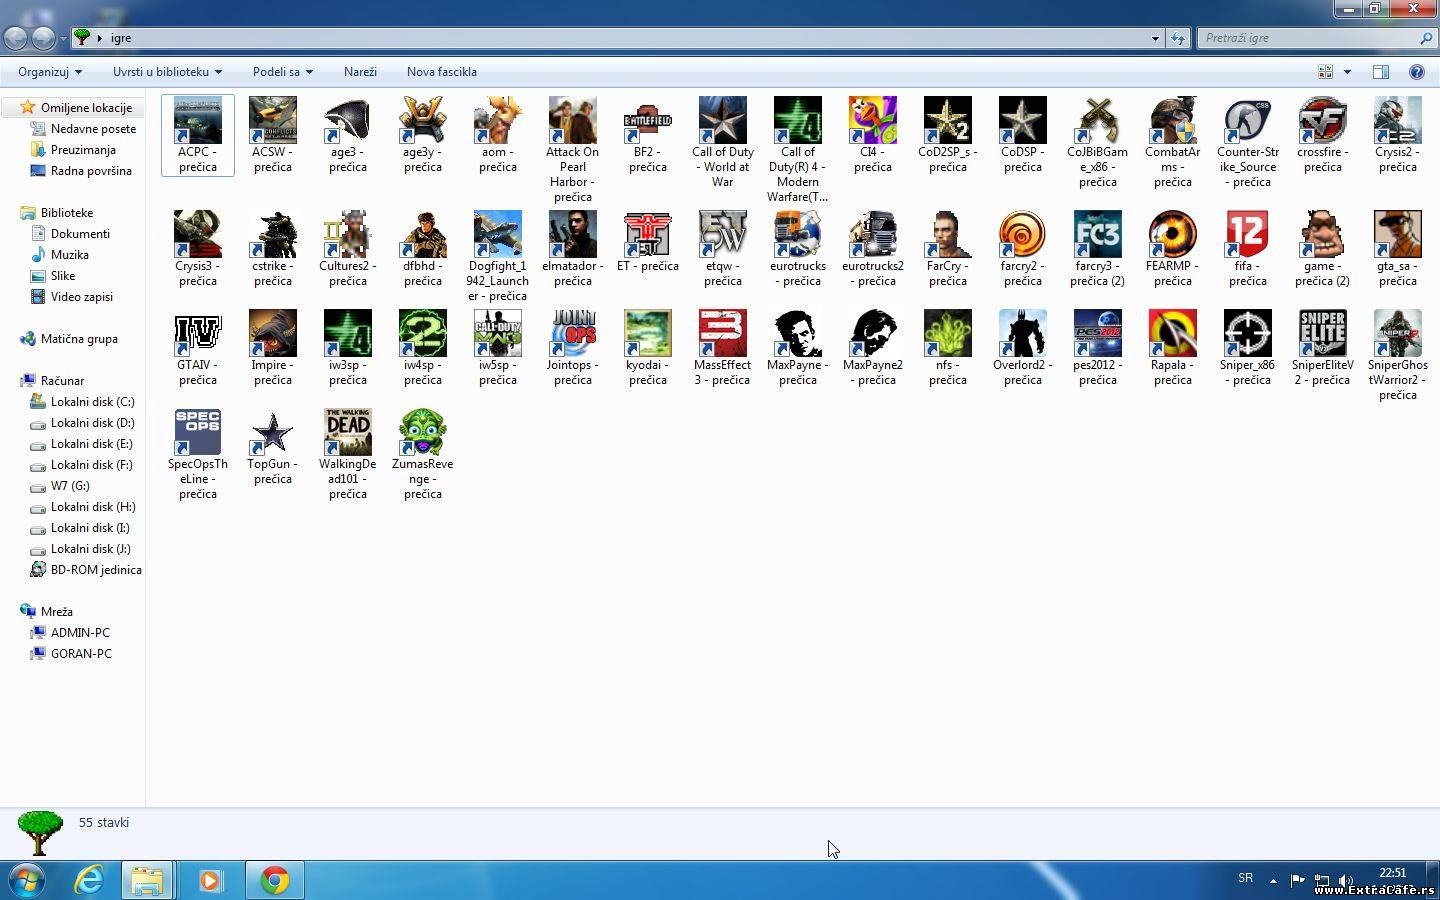
Task: Create a new folder with Nova fascikla
Action: click(x=442, y=72)
